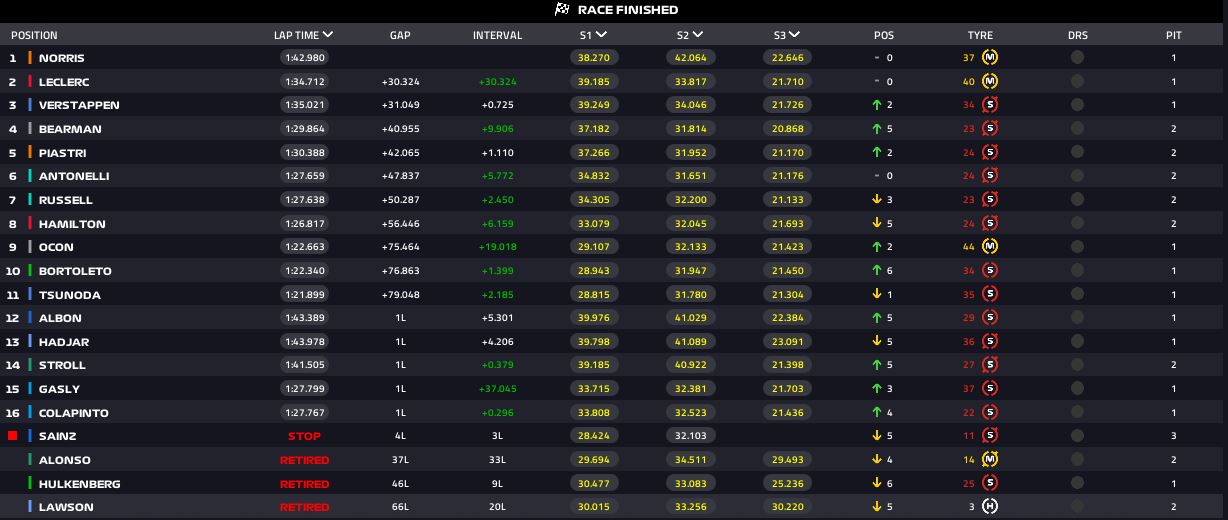The width and height of the screenshot is (1228, 520).
Task: Click Ocon's grey team color bar
Action: click(30, 247)
